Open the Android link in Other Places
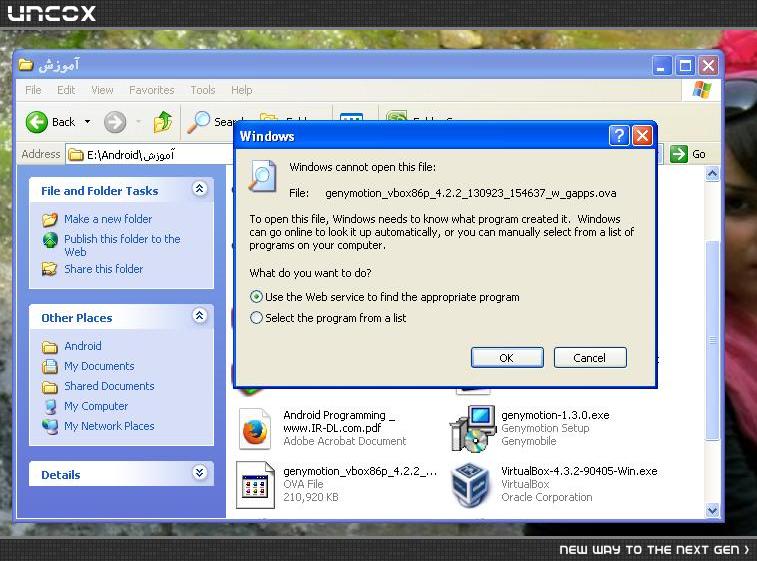757x561 pixels. (83, 346)
